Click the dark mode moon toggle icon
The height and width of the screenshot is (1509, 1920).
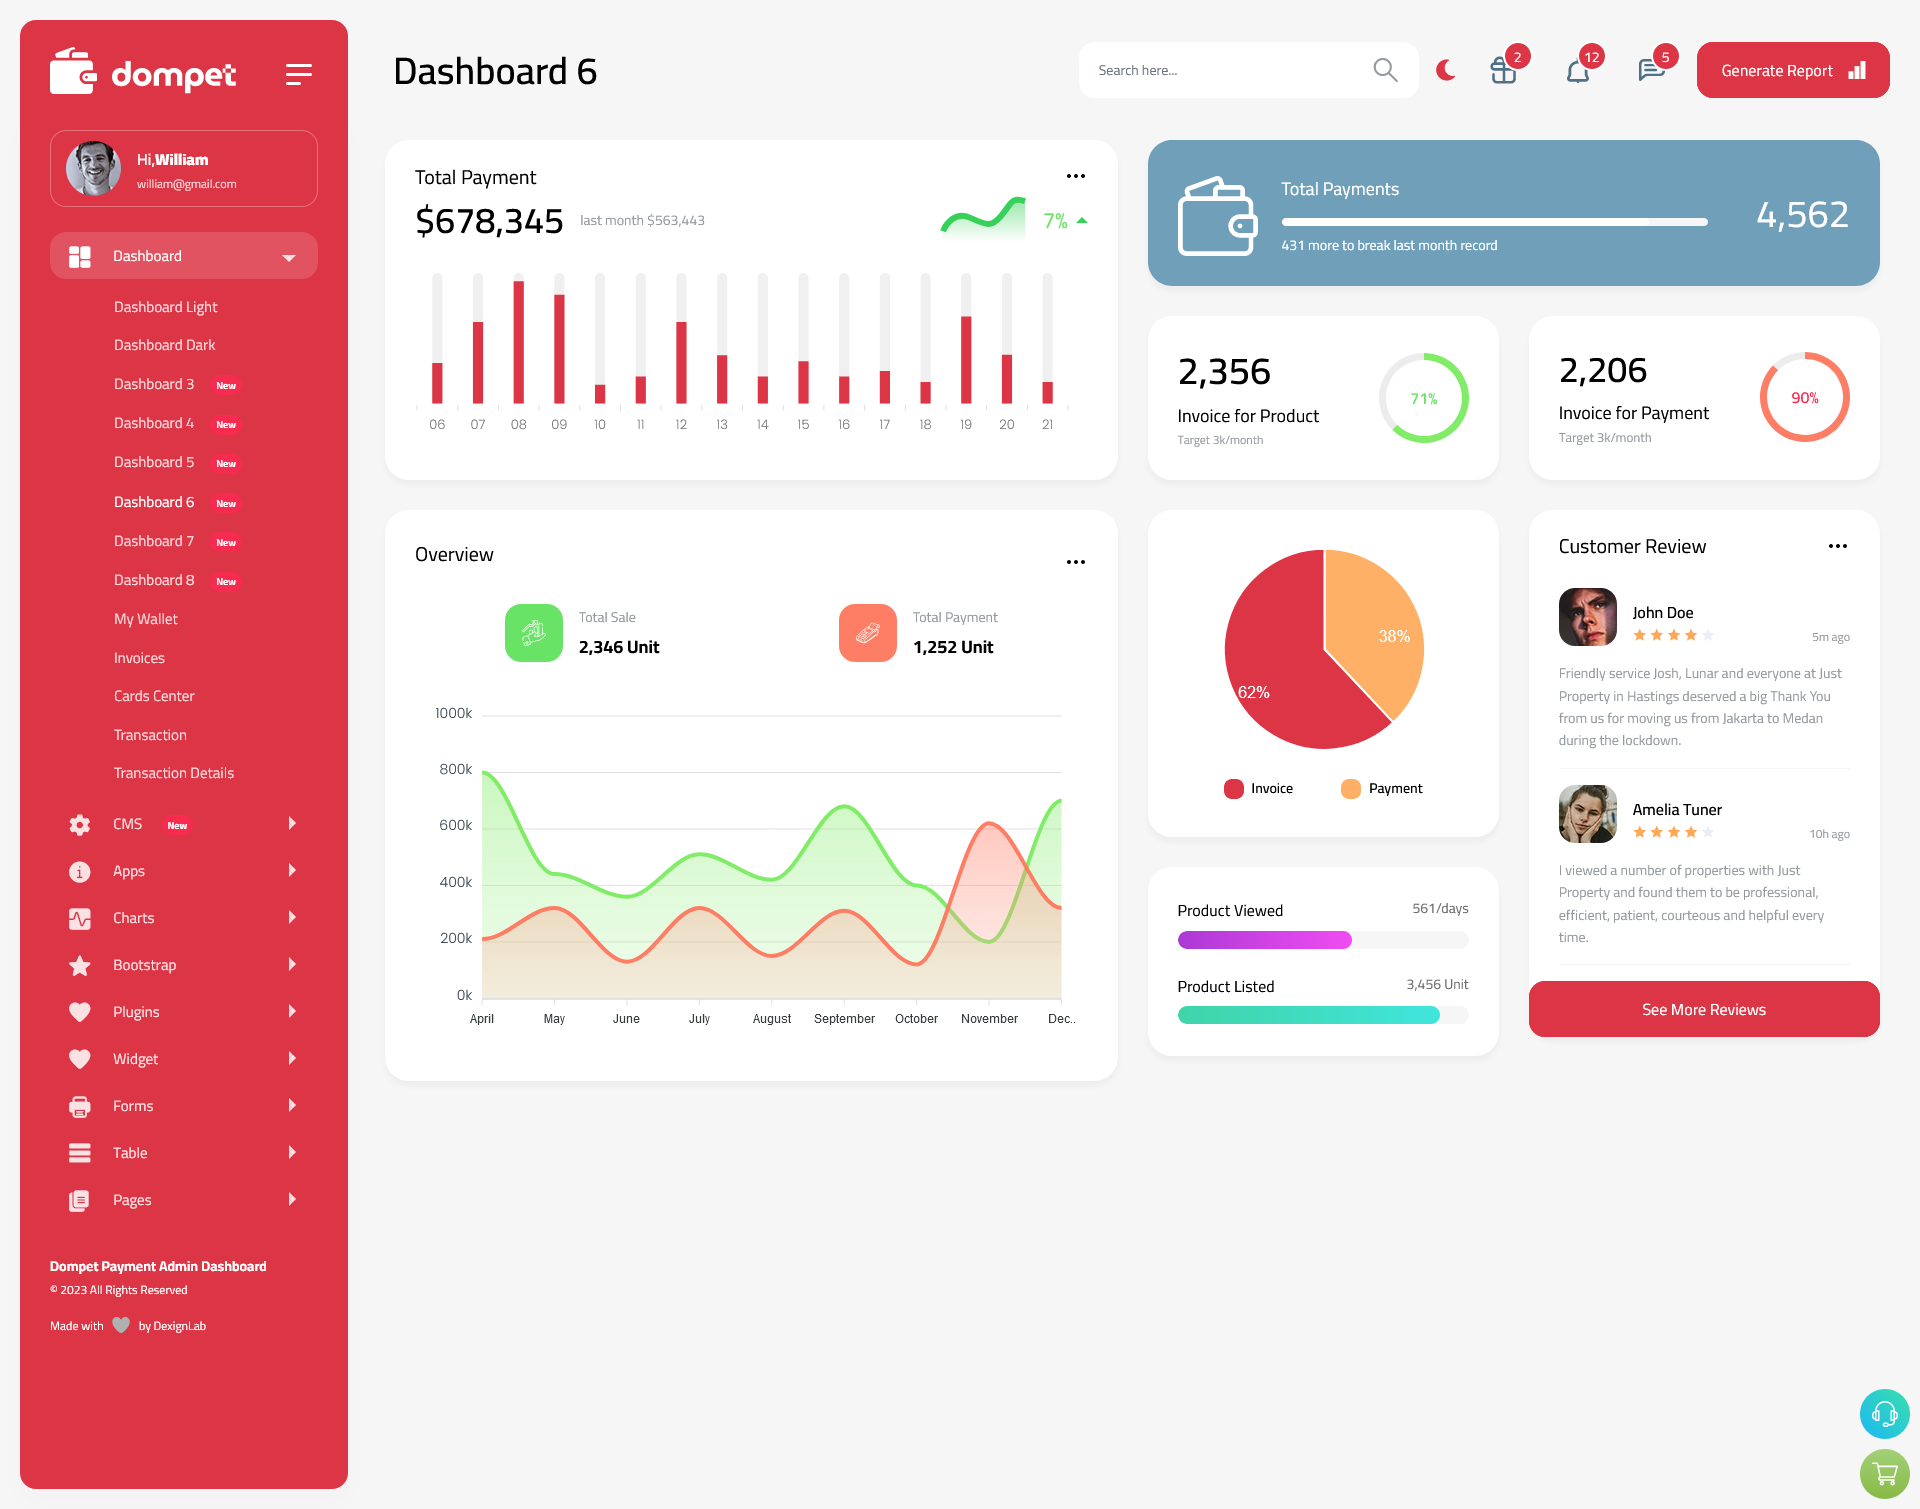tap(1445, 70)
